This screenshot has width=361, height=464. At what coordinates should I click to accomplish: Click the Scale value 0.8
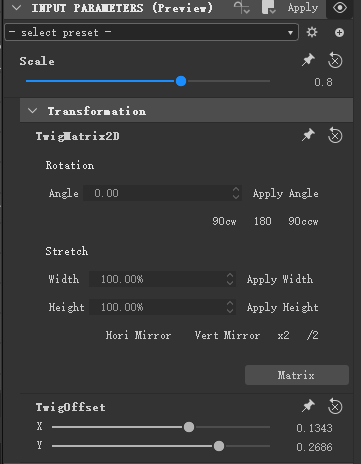323,82
